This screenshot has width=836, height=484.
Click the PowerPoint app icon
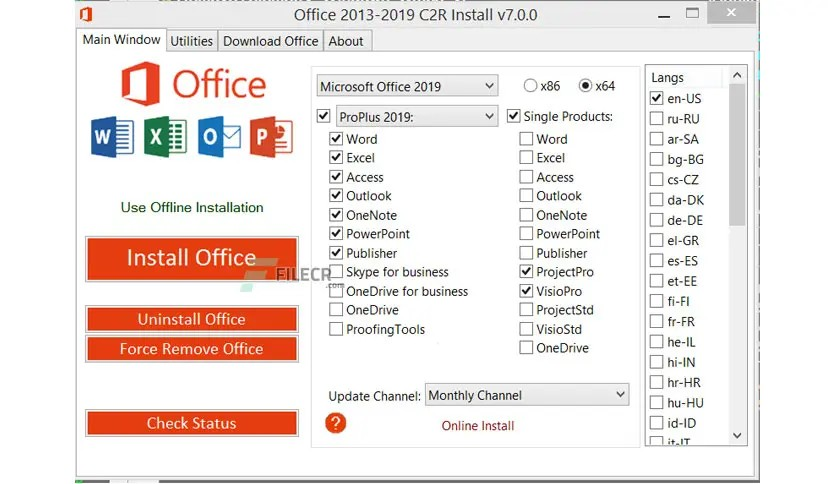(270, 136)
